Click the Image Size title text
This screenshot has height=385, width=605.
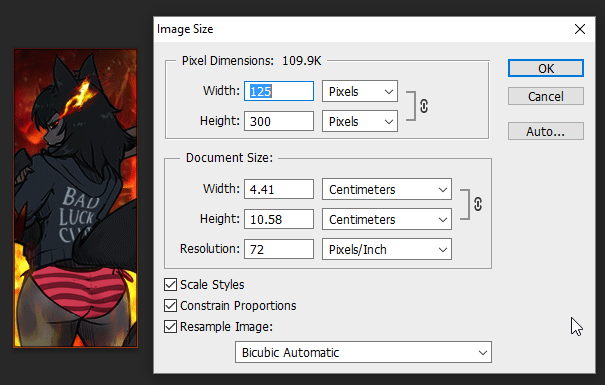185,29
